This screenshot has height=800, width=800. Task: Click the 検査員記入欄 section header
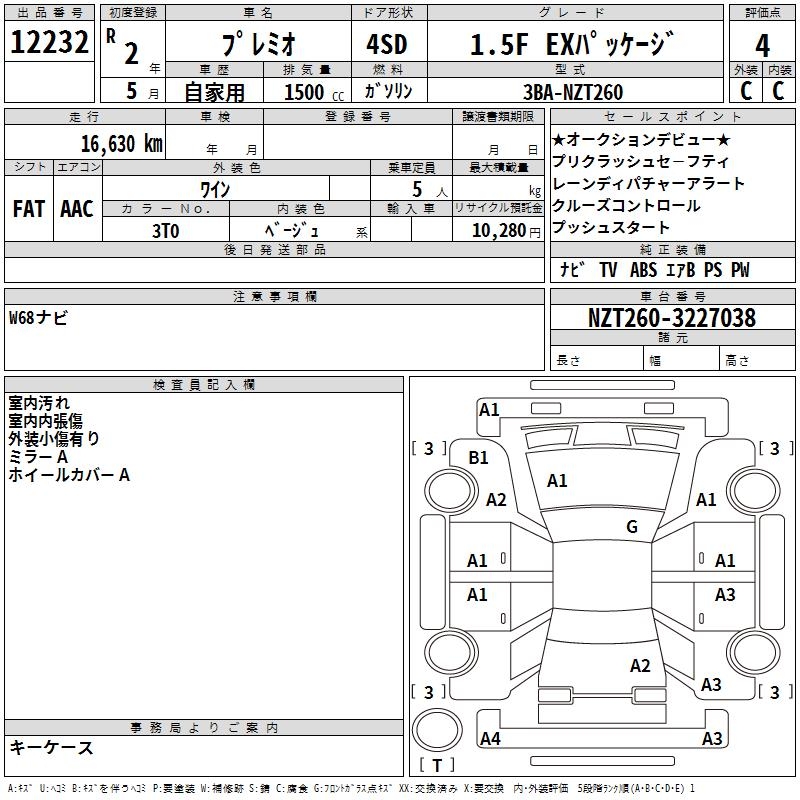tap(204, 385)
